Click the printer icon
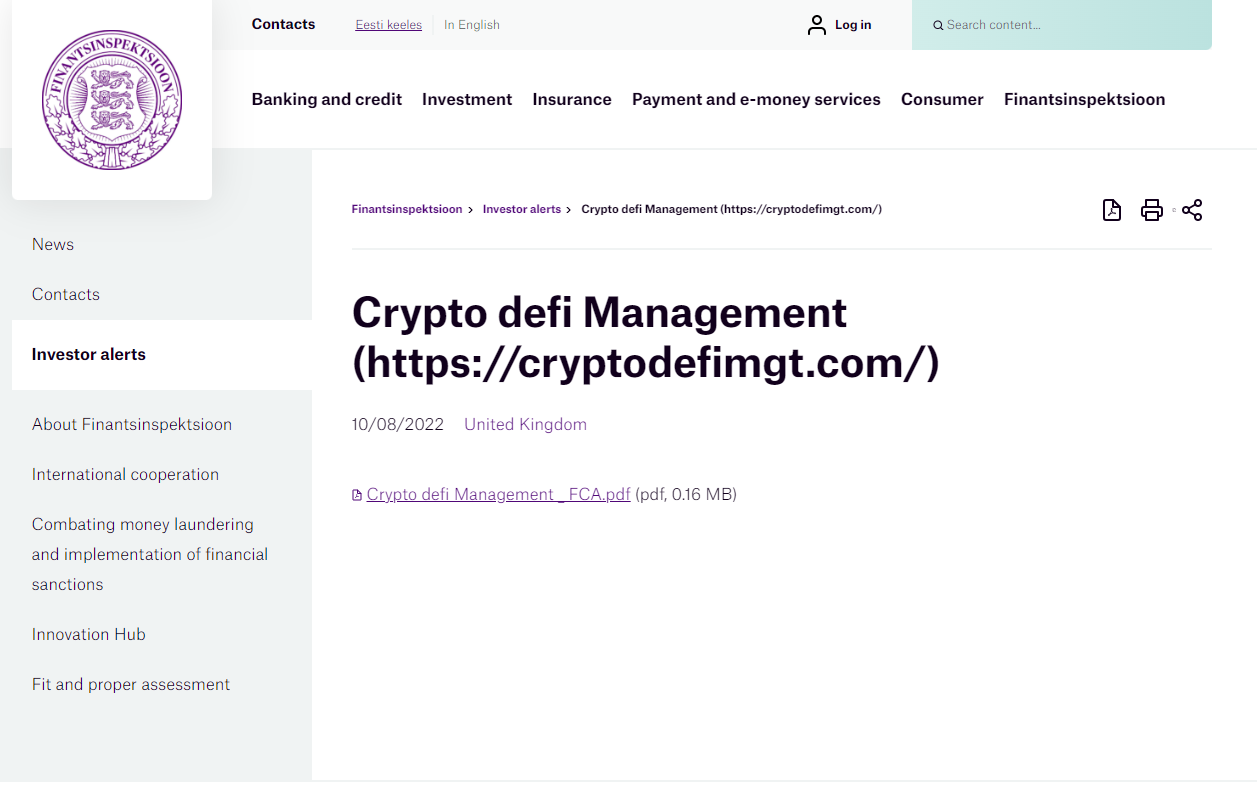 pos(1151,210)
